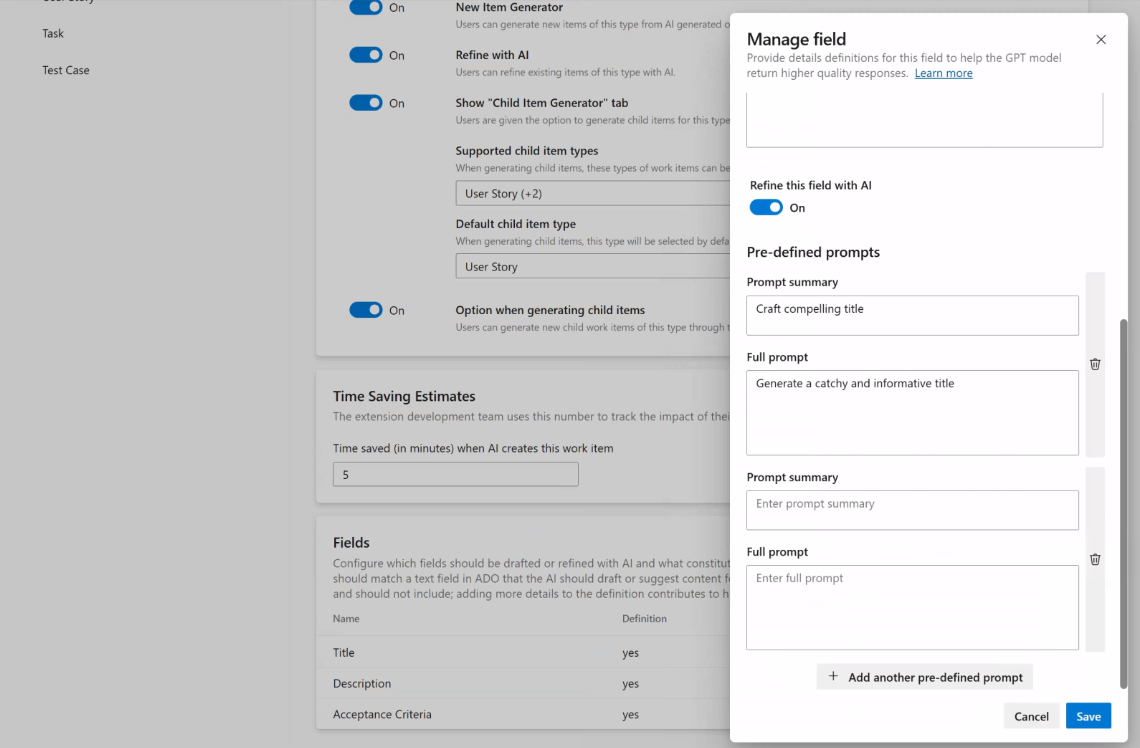Image resolution: width=1140 pixels, height=748 pixels.
Task: Click plus icon to add prompt
Action: 833,677
